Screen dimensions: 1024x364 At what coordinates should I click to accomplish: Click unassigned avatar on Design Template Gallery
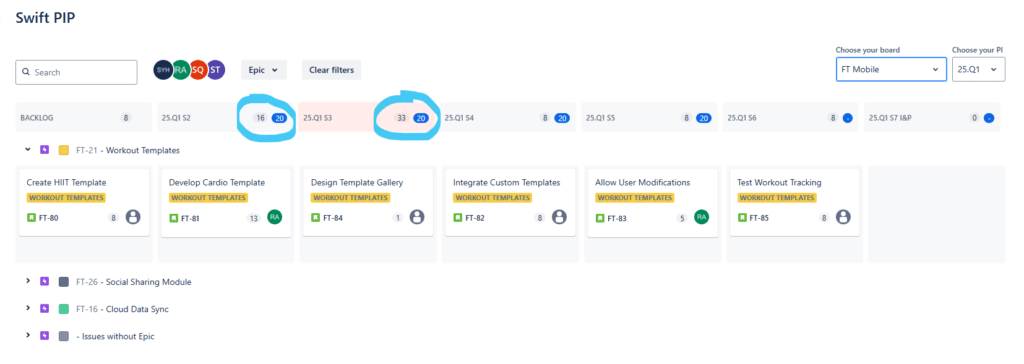417,217
